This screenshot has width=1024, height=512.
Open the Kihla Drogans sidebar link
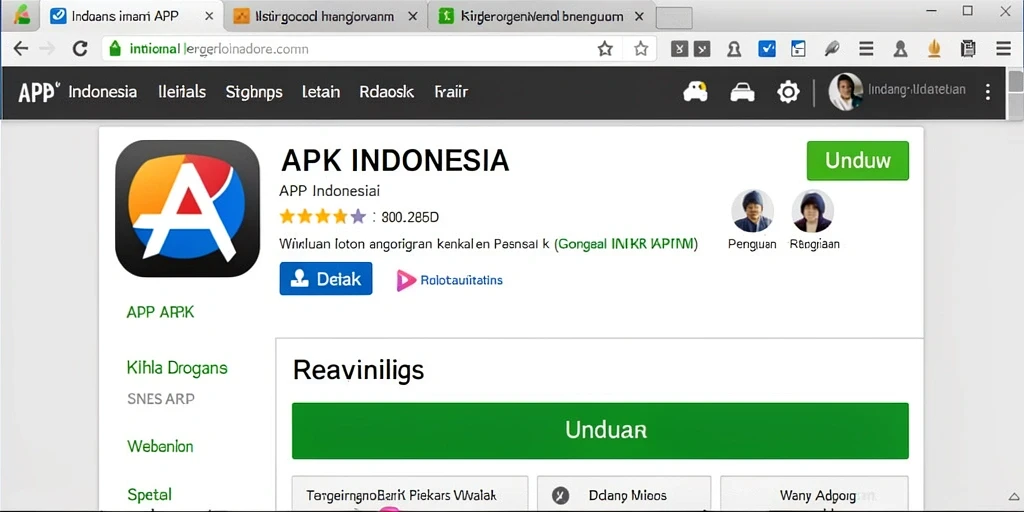pos(177,368)
